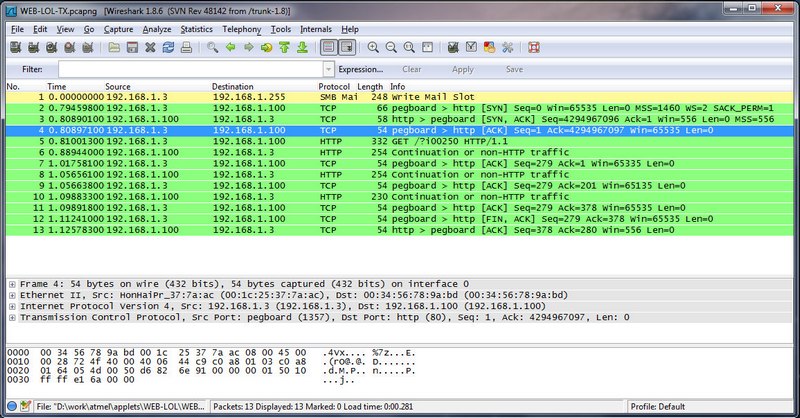800x418 pixels.
Task: Click the Open capture file folder icon
Action: coord(114,47)
